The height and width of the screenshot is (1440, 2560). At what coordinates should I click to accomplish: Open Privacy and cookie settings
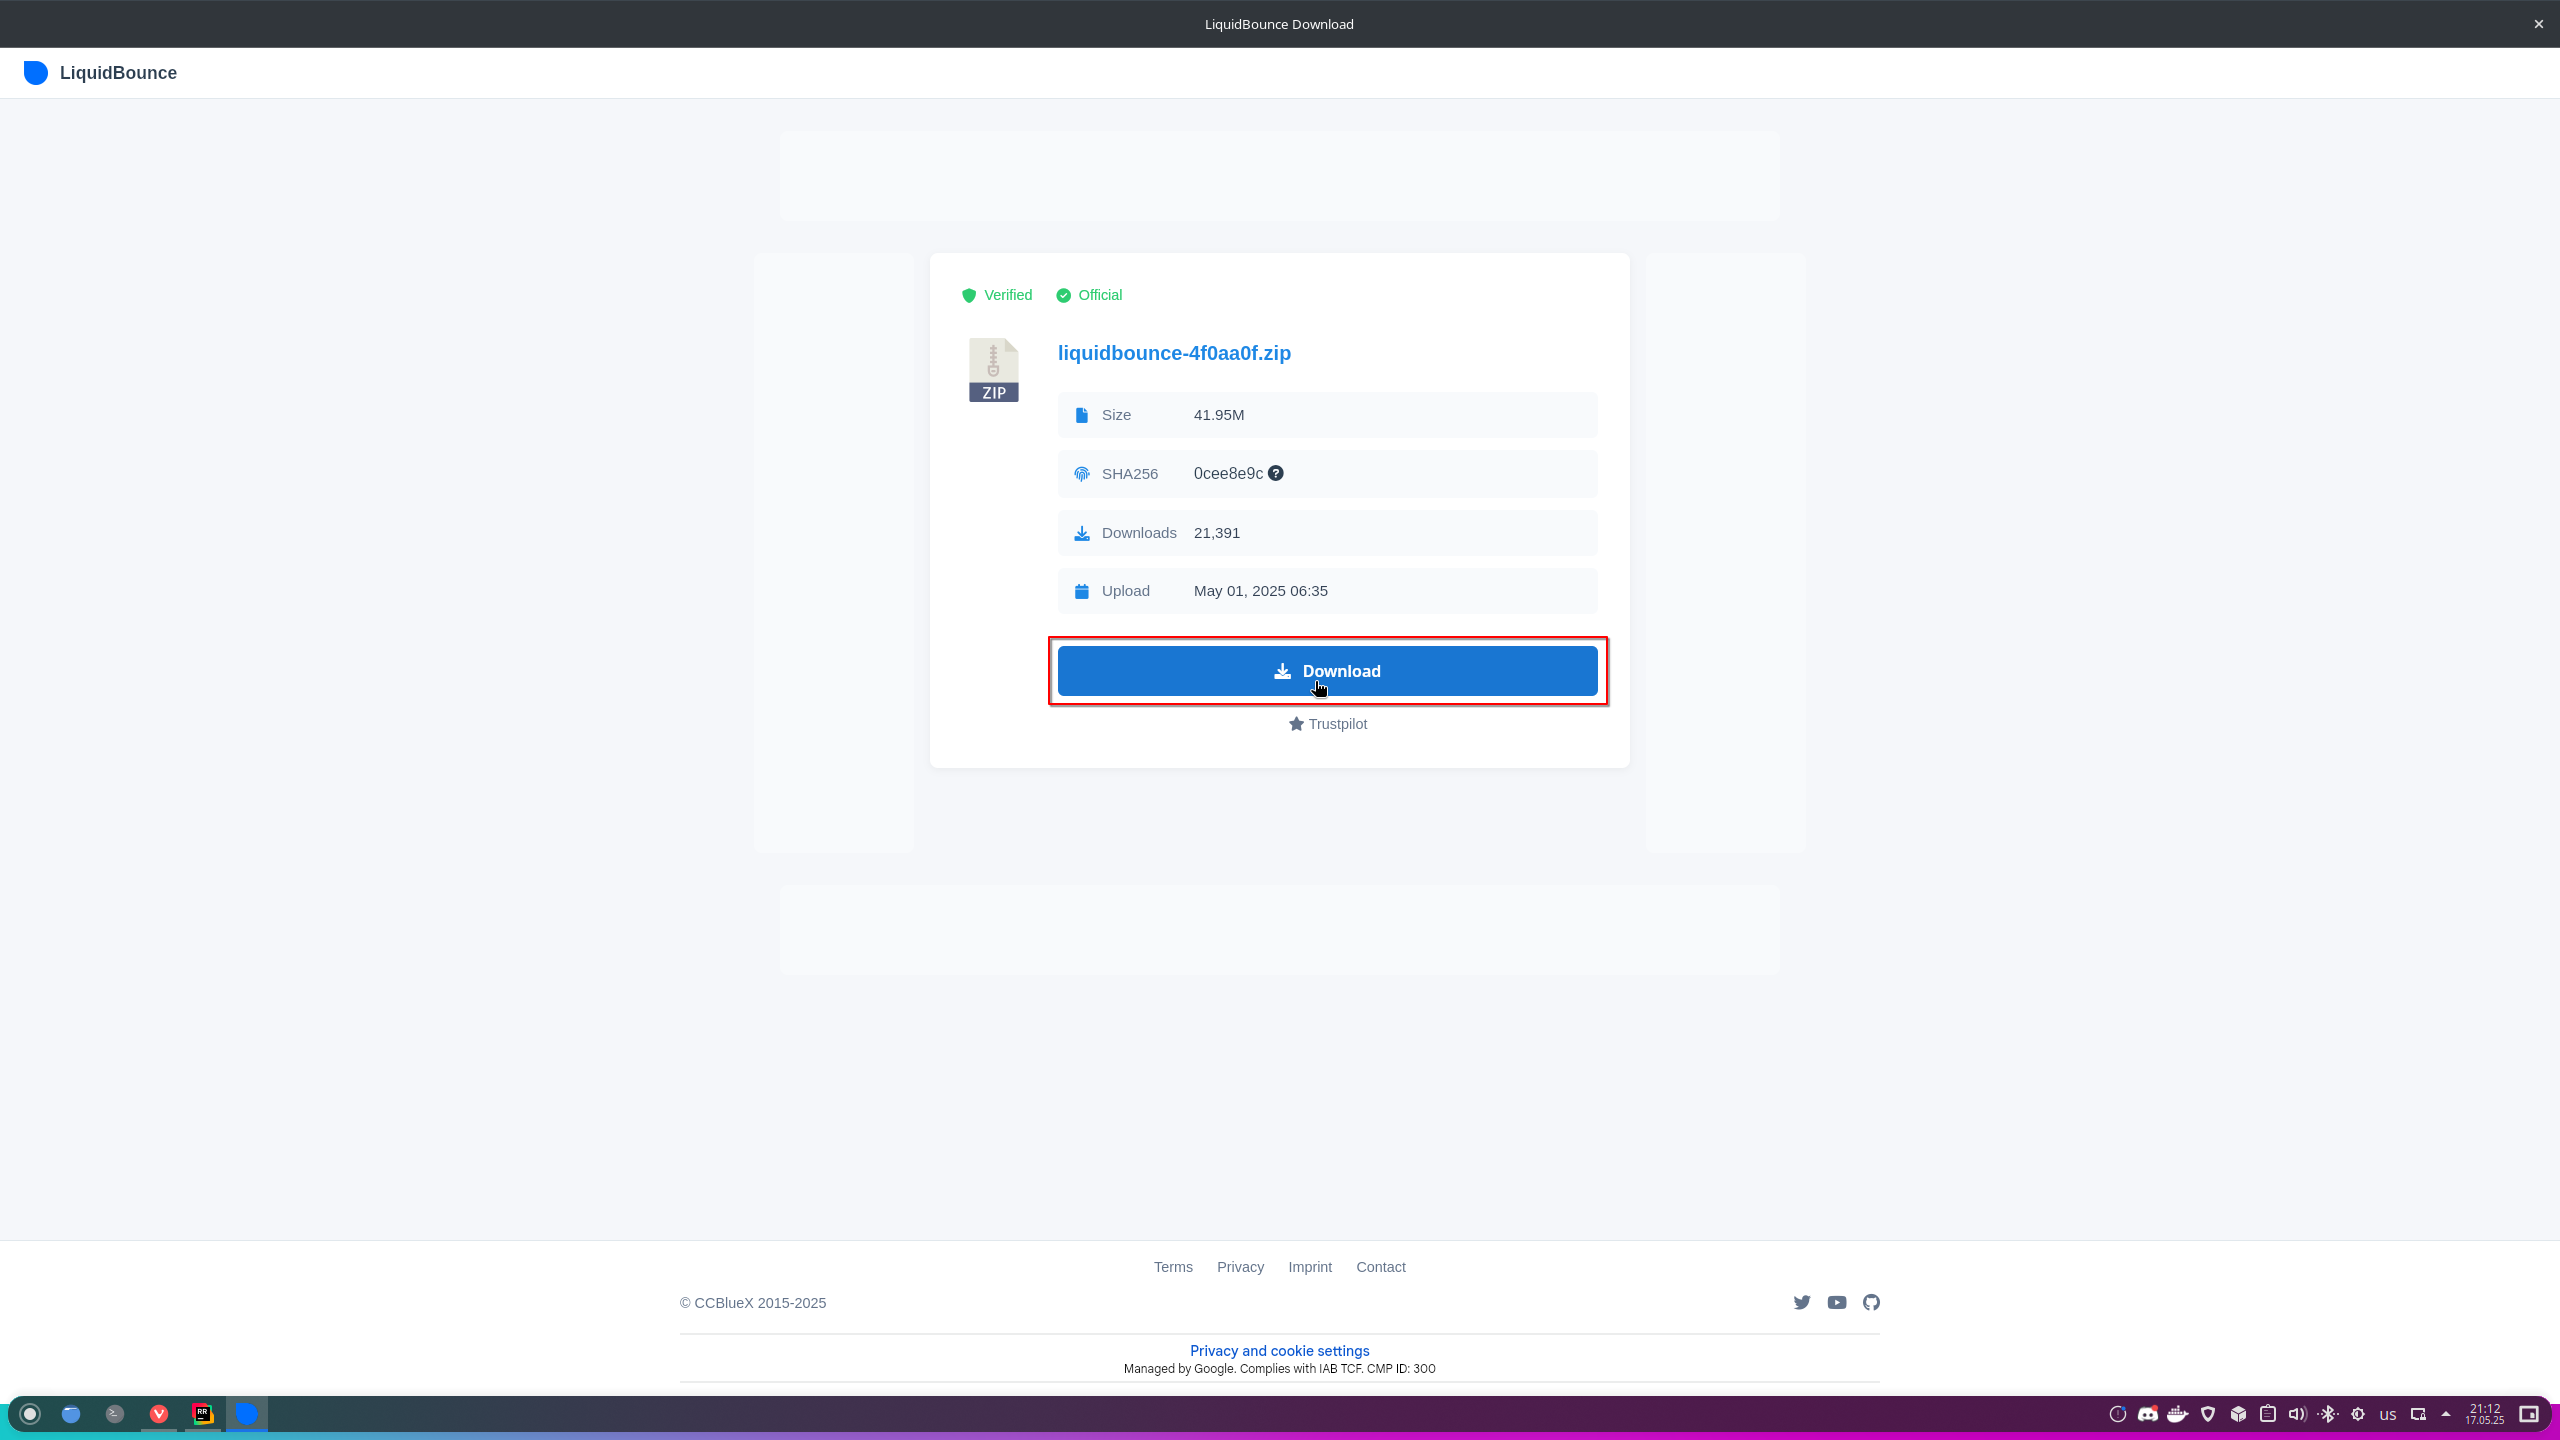click(1279, 1351)
